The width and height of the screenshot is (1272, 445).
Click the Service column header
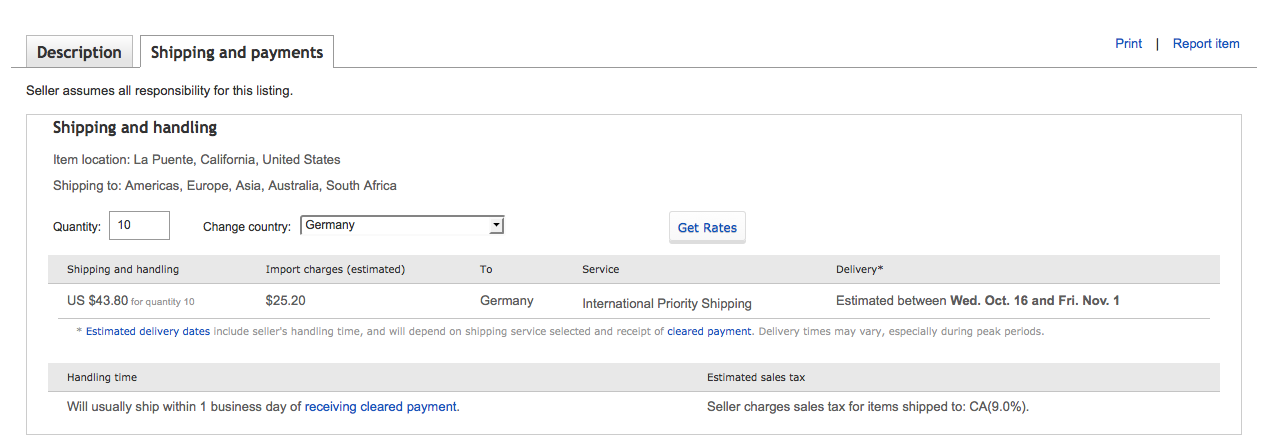(600, 270)
